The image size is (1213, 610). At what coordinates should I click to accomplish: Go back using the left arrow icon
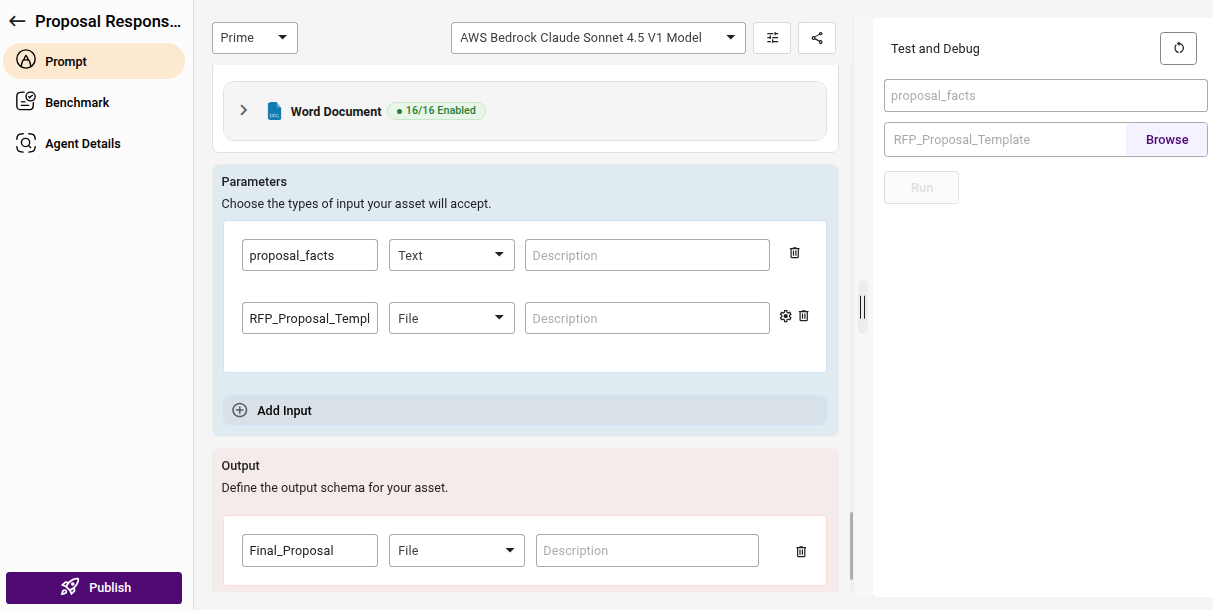pyautogui.click(x=17, y=21)
